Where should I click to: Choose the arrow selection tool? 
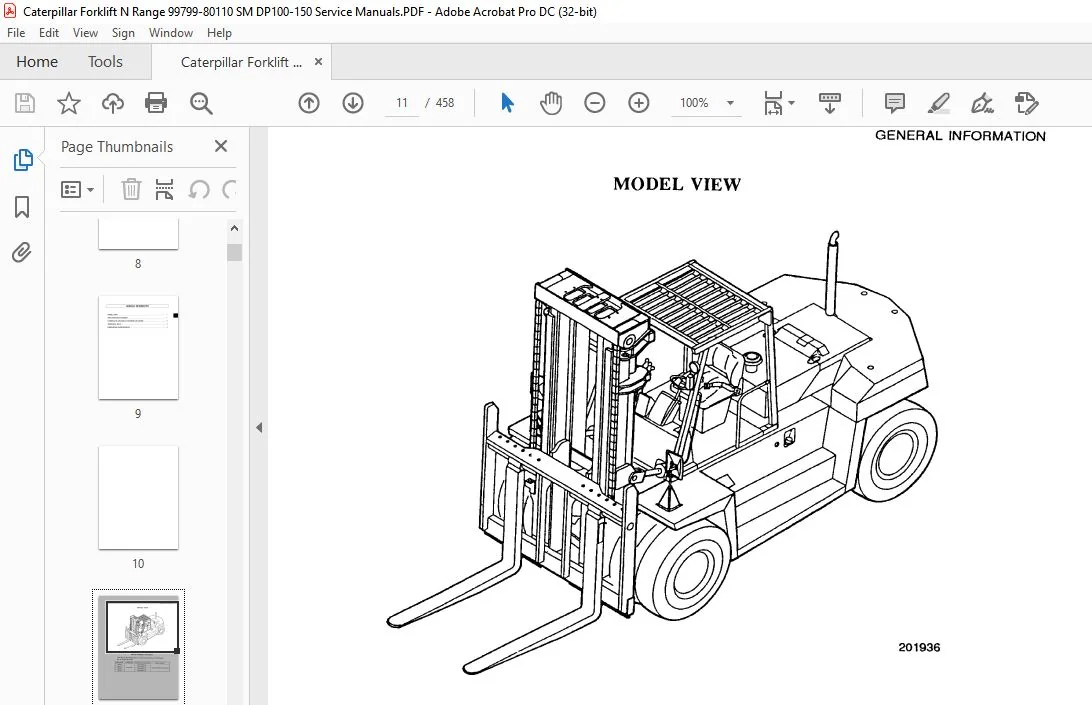[x=507, y=103]
